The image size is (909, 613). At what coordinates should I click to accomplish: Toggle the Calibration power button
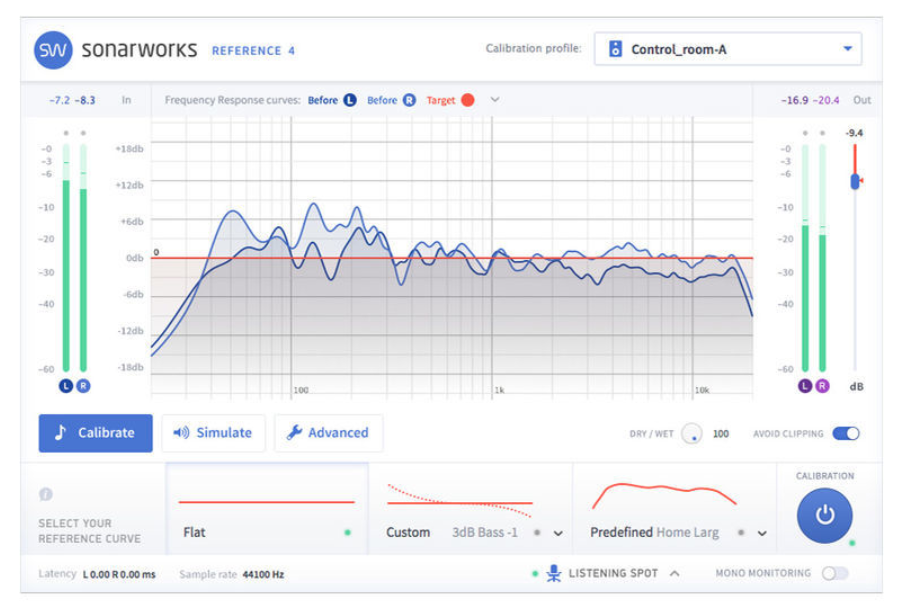click(824, 515)
